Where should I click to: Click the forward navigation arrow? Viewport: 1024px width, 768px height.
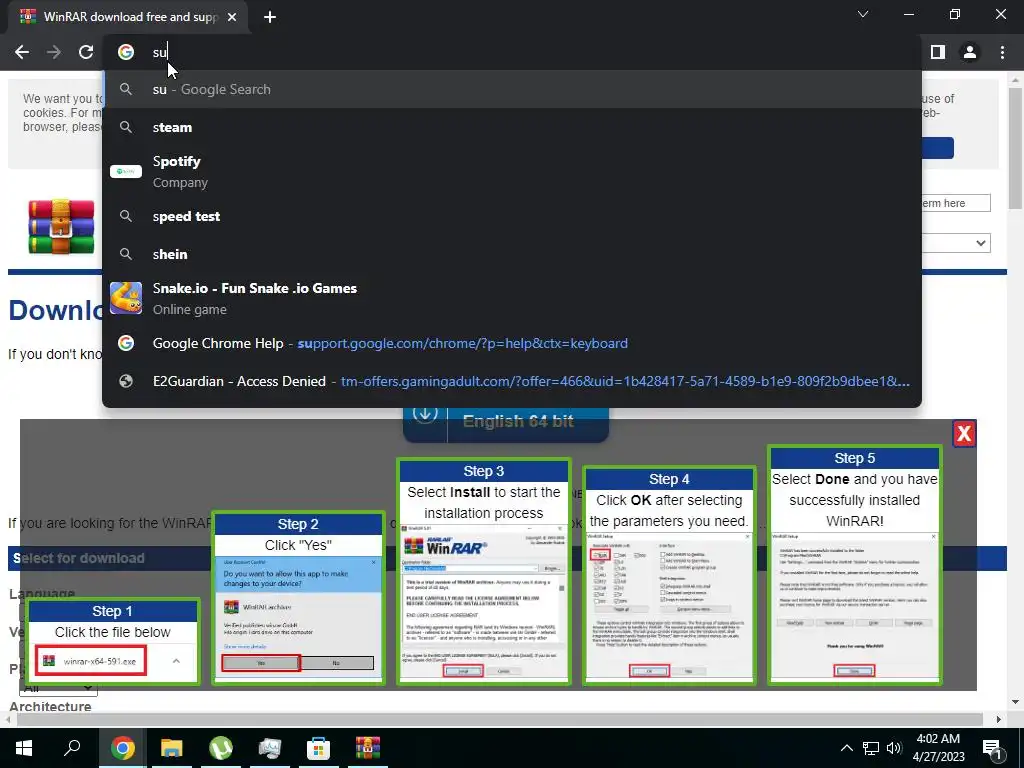54,52
